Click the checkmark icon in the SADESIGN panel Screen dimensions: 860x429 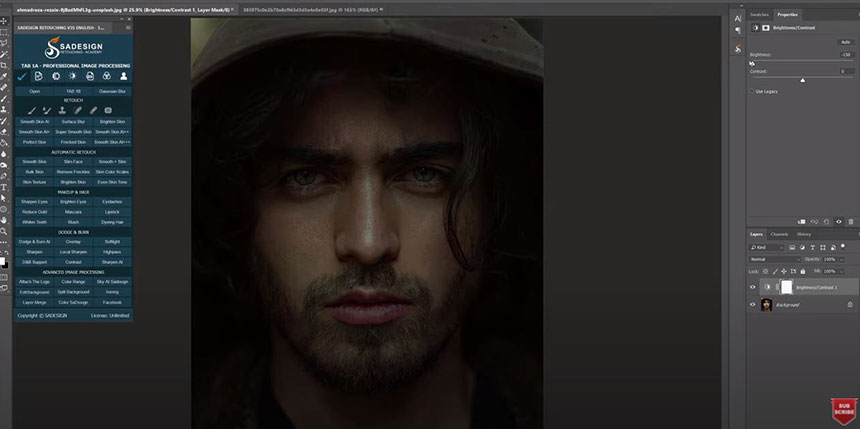coord(22,75)
